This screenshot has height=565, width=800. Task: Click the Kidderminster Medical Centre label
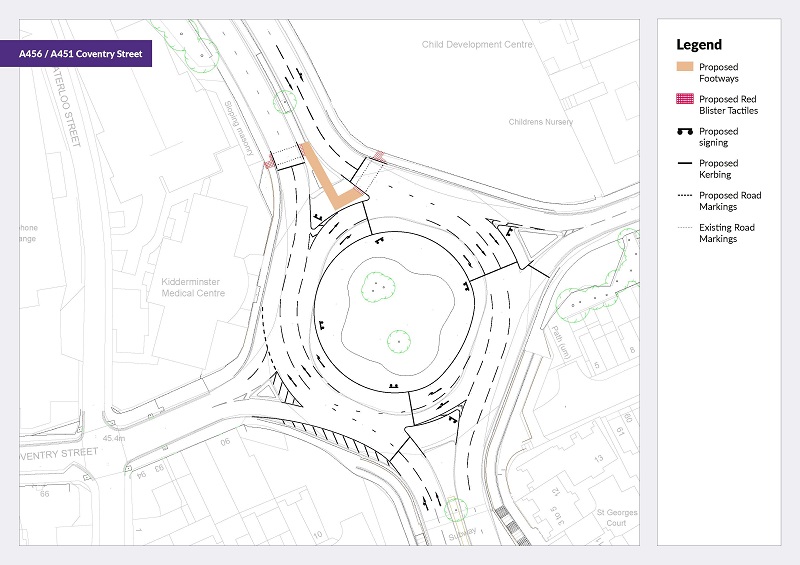coord(194,288)
